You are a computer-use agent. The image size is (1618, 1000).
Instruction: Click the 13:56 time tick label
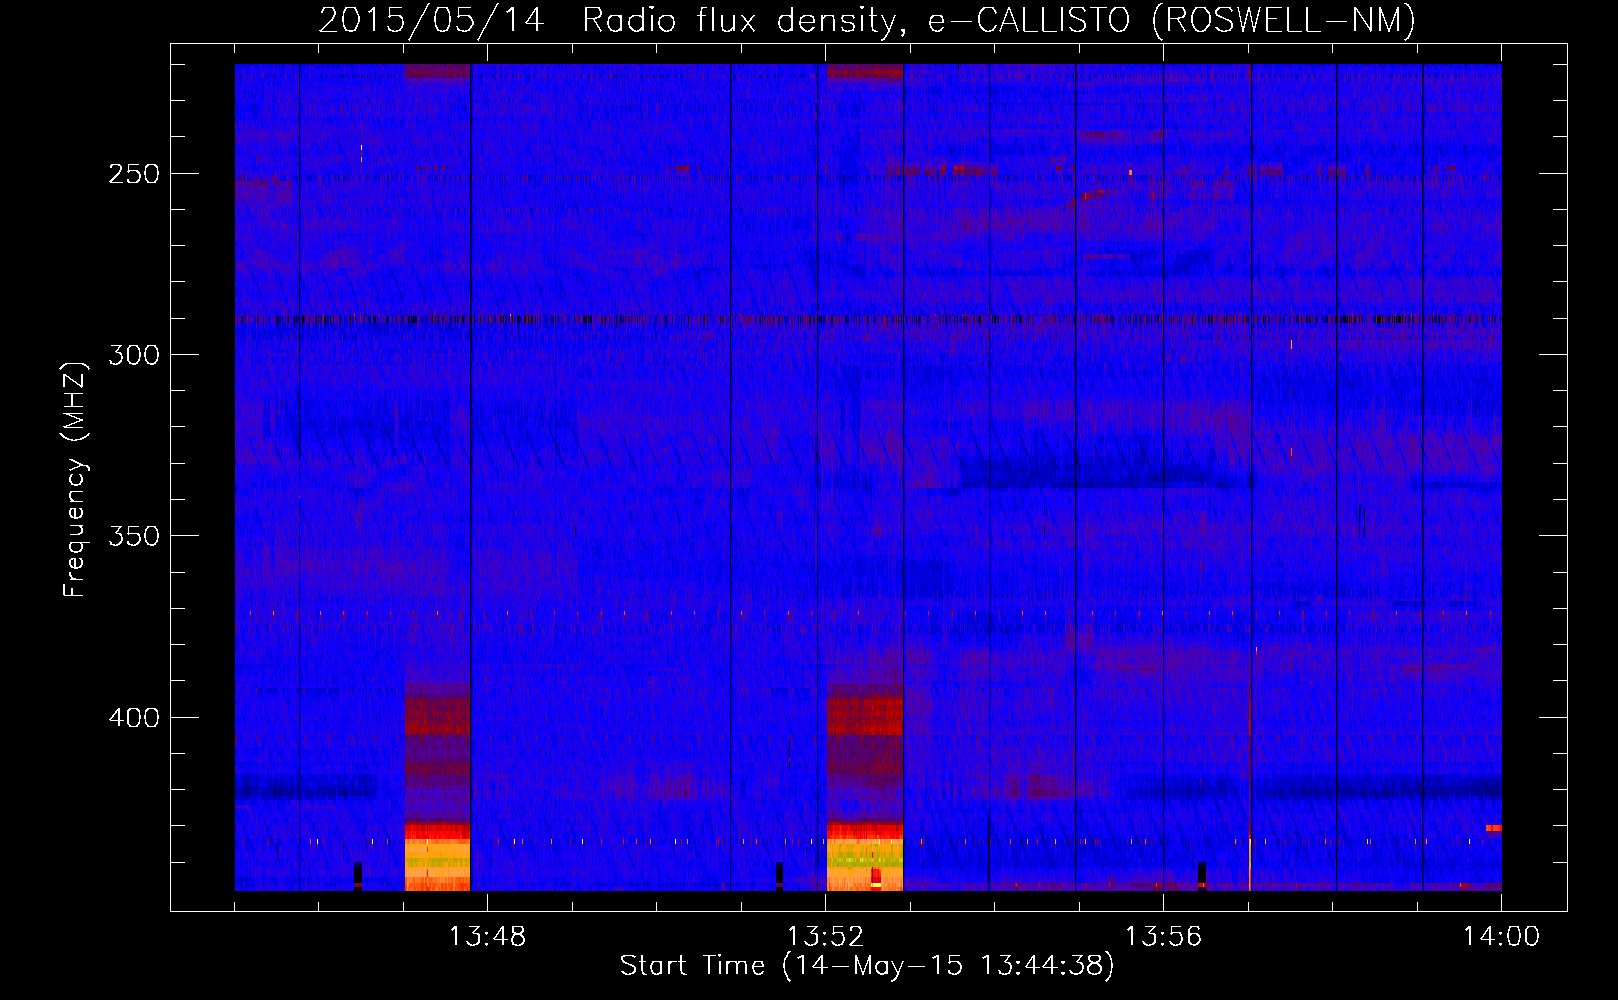tap(1163, 937)
